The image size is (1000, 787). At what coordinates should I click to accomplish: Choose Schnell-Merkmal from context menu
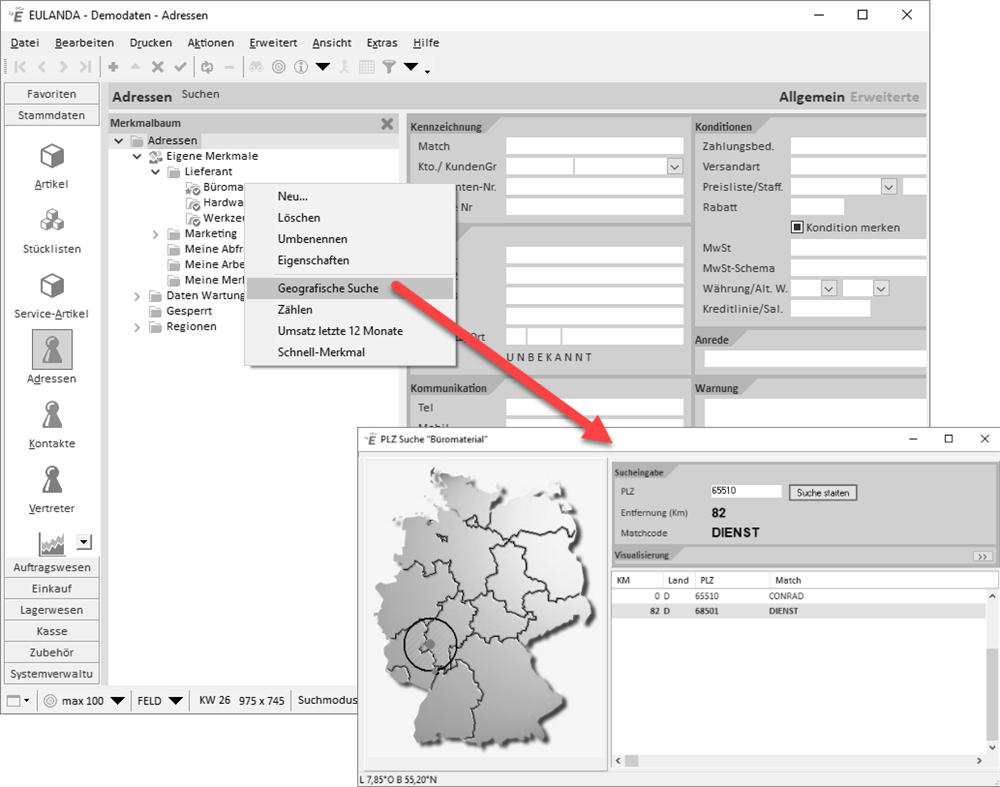[349, 352]
